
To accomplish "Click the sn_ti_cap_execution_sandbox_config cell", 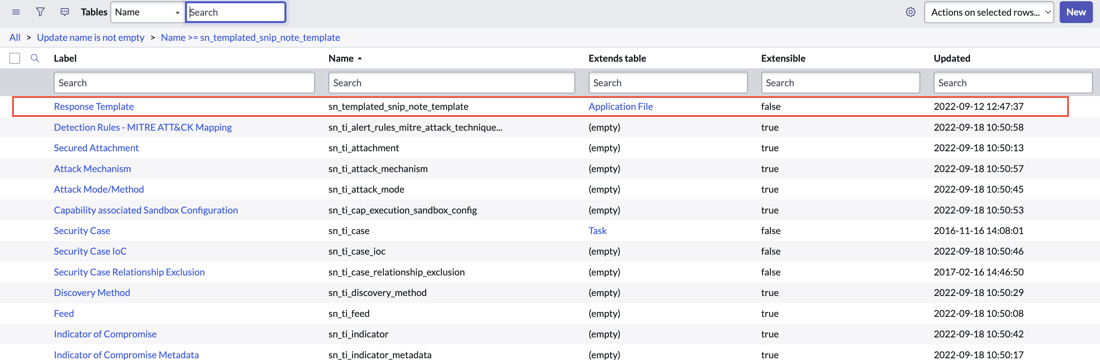I will (403, 210).
